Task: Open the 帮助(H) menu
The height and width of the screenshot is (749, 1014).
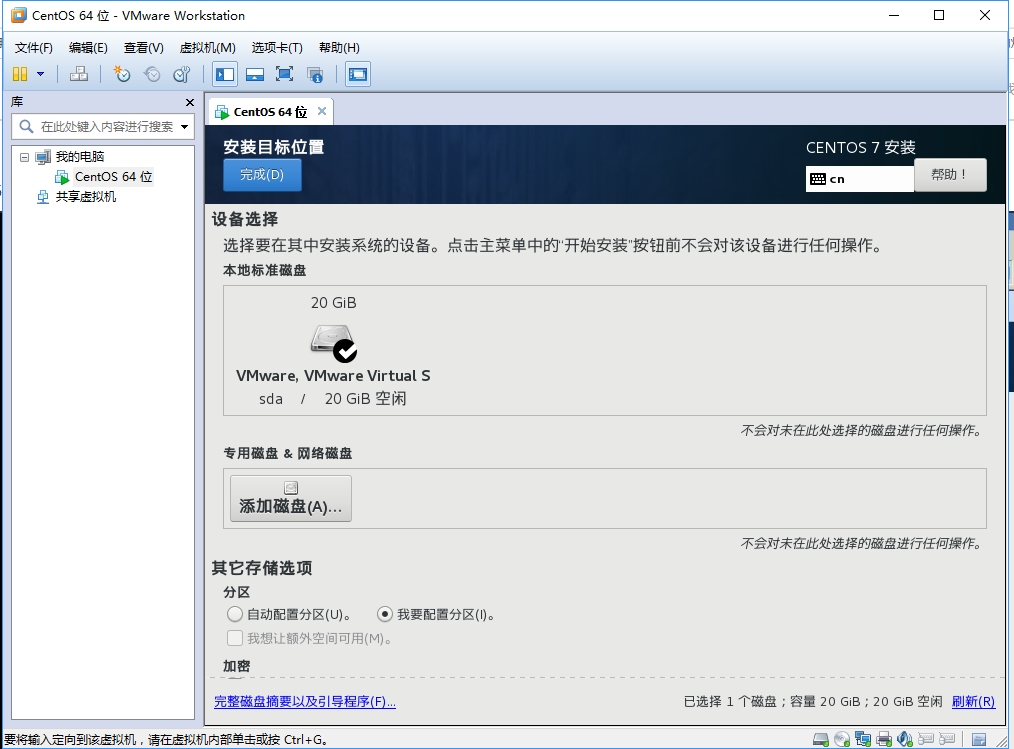Action: point(339,48)
